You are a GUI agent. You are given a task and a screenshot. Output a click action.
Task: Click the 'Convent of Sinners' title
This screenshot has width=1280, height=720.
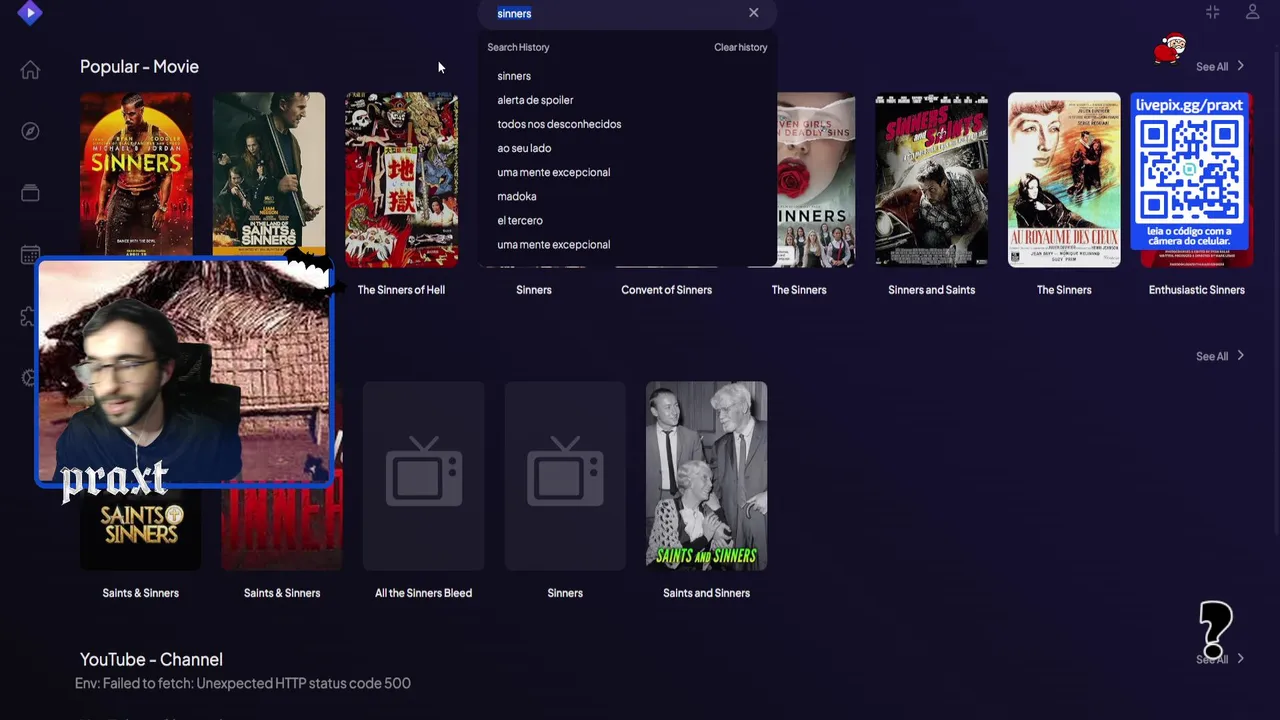[x=666, y=290]
